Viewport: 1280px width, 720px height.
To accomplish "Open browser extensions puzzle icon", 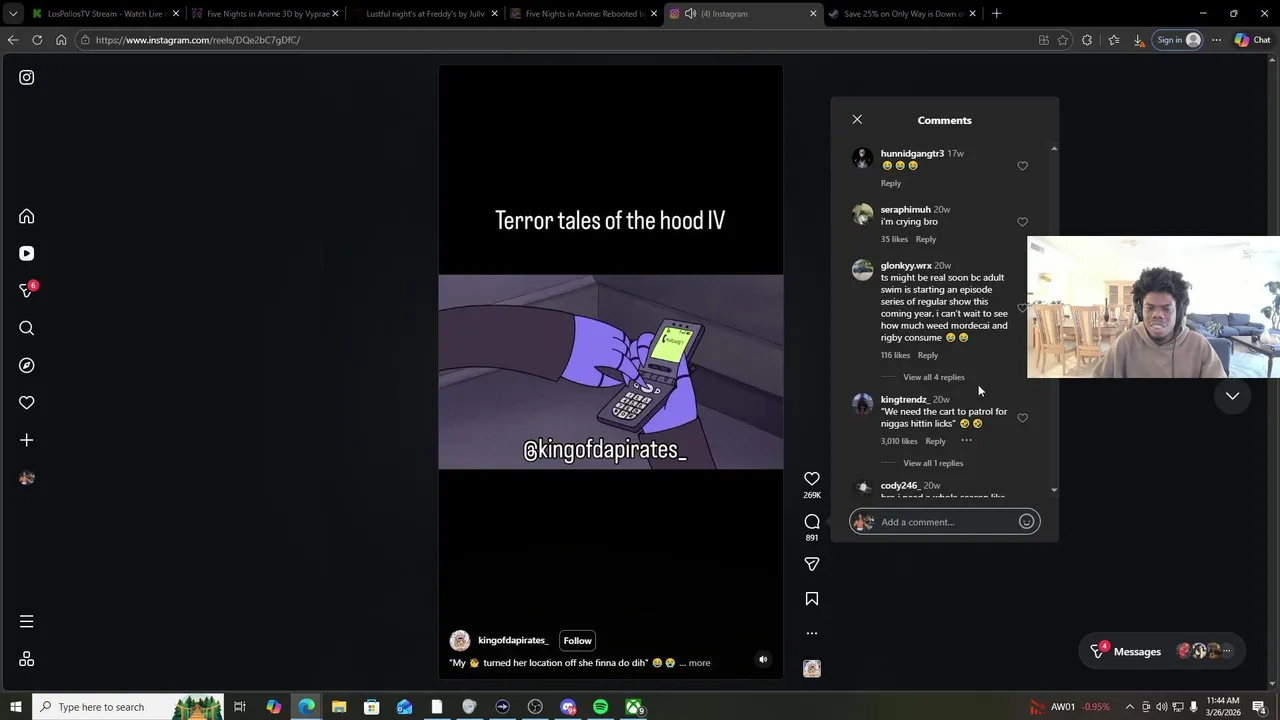I will [x=1087, y=40].
